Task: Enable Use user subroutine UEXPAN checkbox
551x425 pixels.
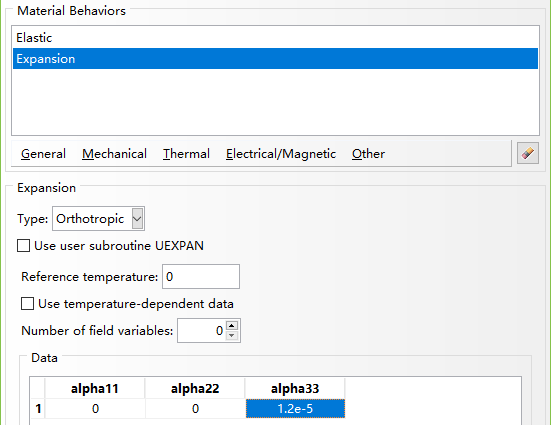Action: tap(24, 246)
